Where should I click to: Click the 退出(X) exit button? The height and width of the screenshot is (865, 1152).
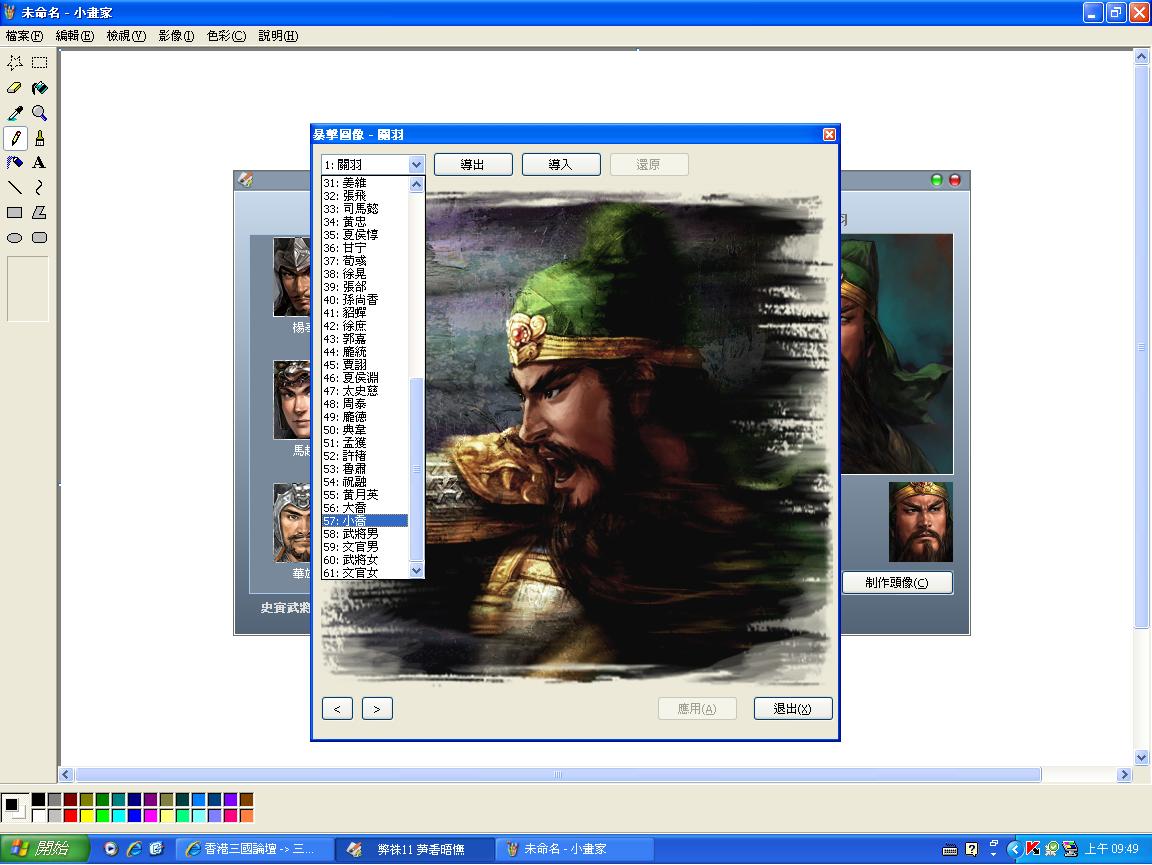[x=793, y=708]
